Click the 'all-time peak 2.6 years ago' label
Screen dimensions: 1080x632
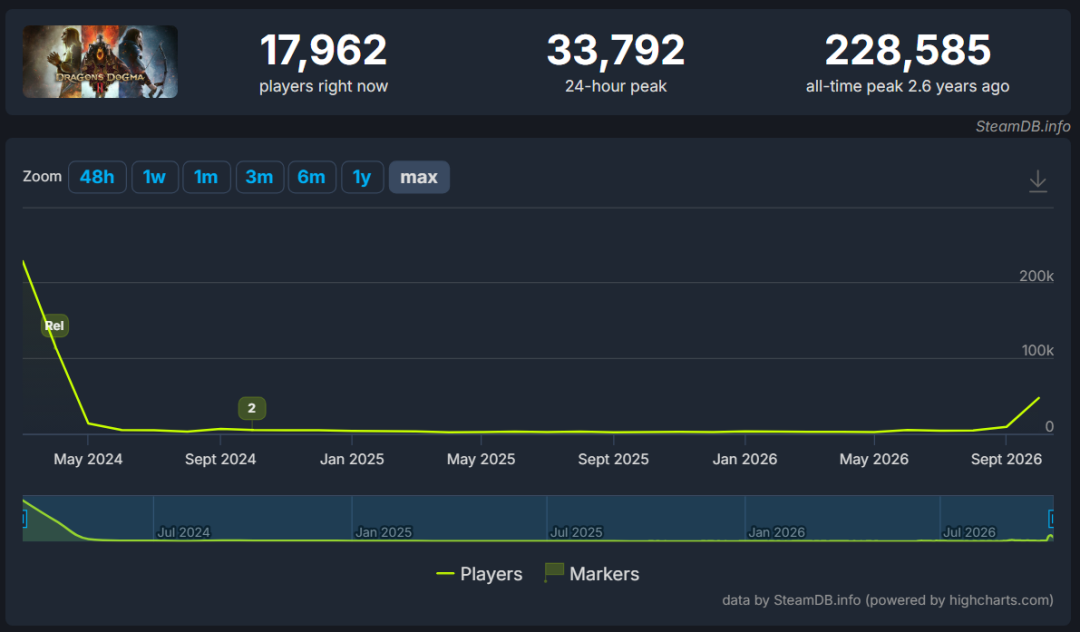click(908, 86)
